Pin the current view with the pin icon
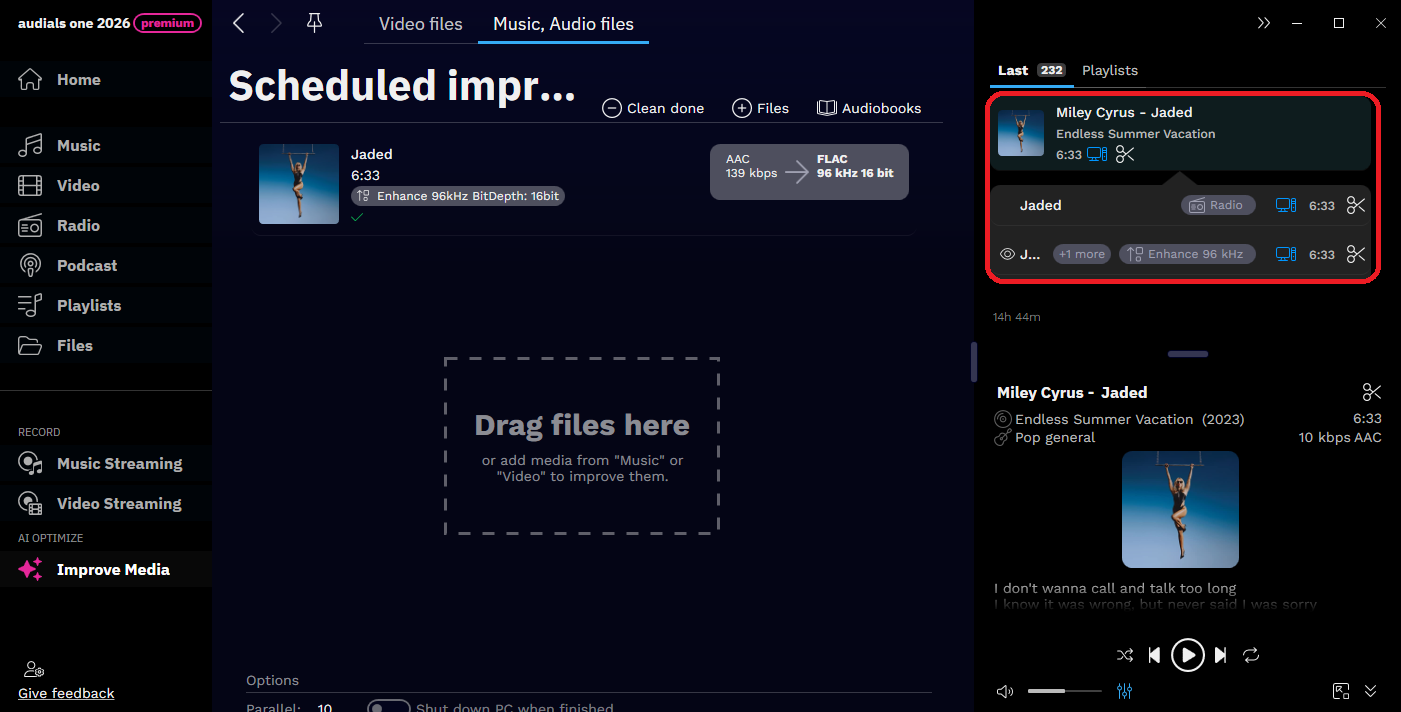Image resolution: width=1401 pixels, height=712 pixels. coord(314,22)
